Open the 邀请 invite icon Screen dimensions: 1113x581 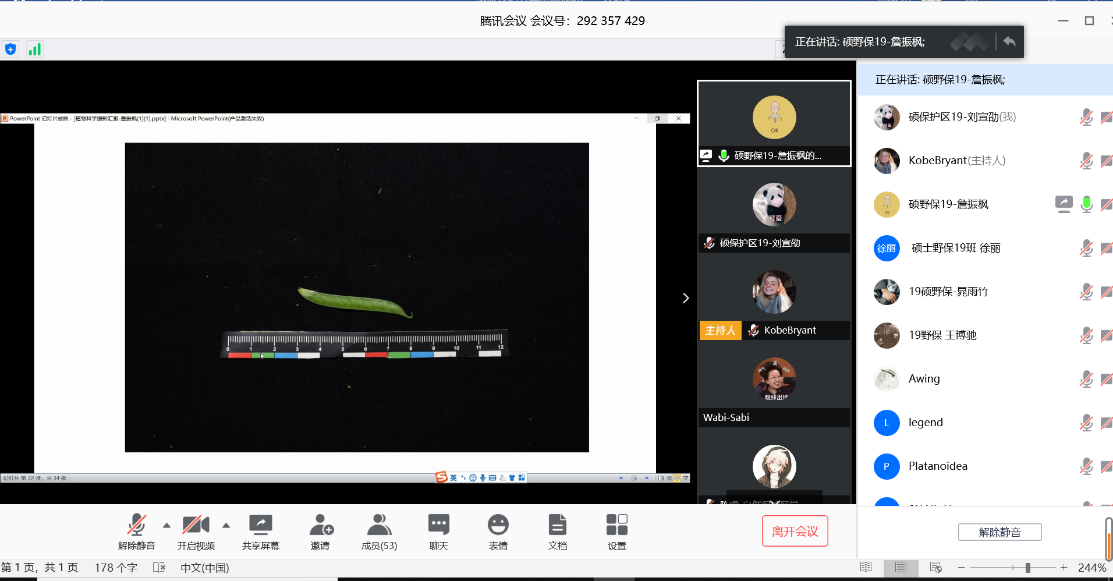tap(320, 524)
